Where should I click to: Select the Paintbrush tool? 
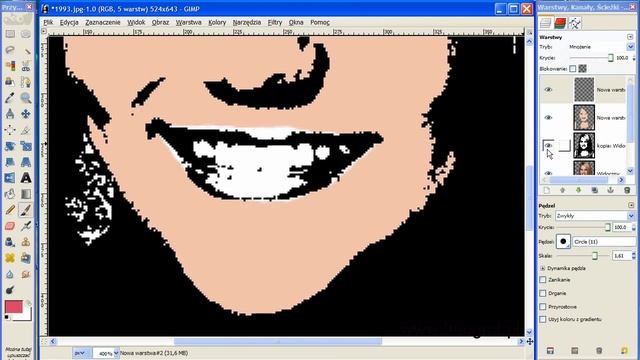26,210
